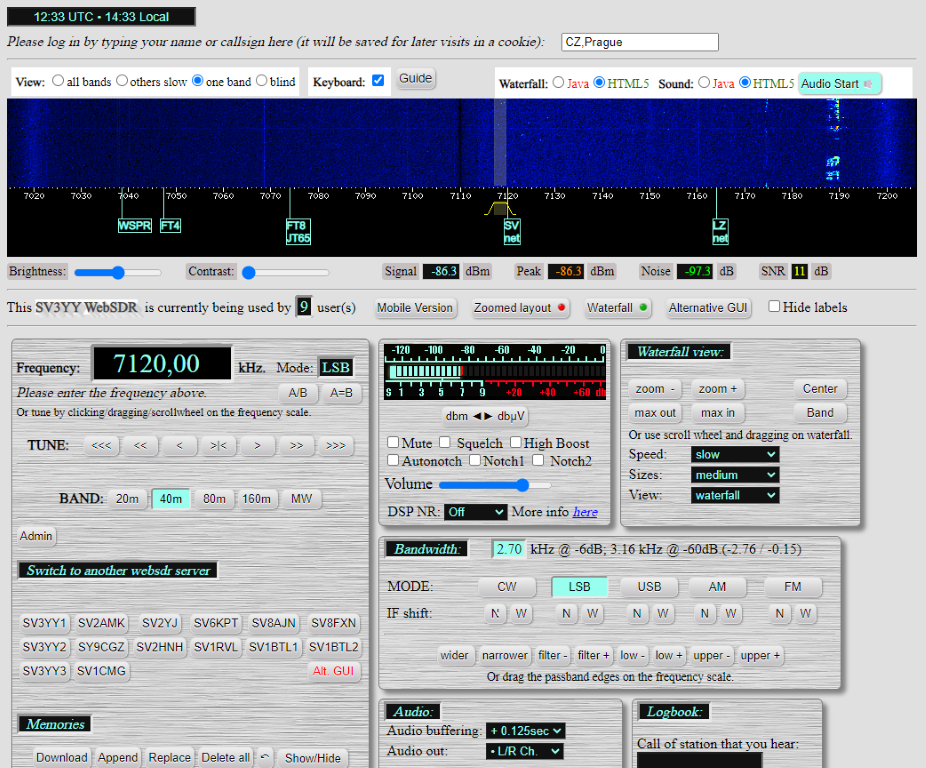Viewport: 926px width, 768px height.
Task: Enable the Mute checkbox
Action: click(x=393, y=442)
